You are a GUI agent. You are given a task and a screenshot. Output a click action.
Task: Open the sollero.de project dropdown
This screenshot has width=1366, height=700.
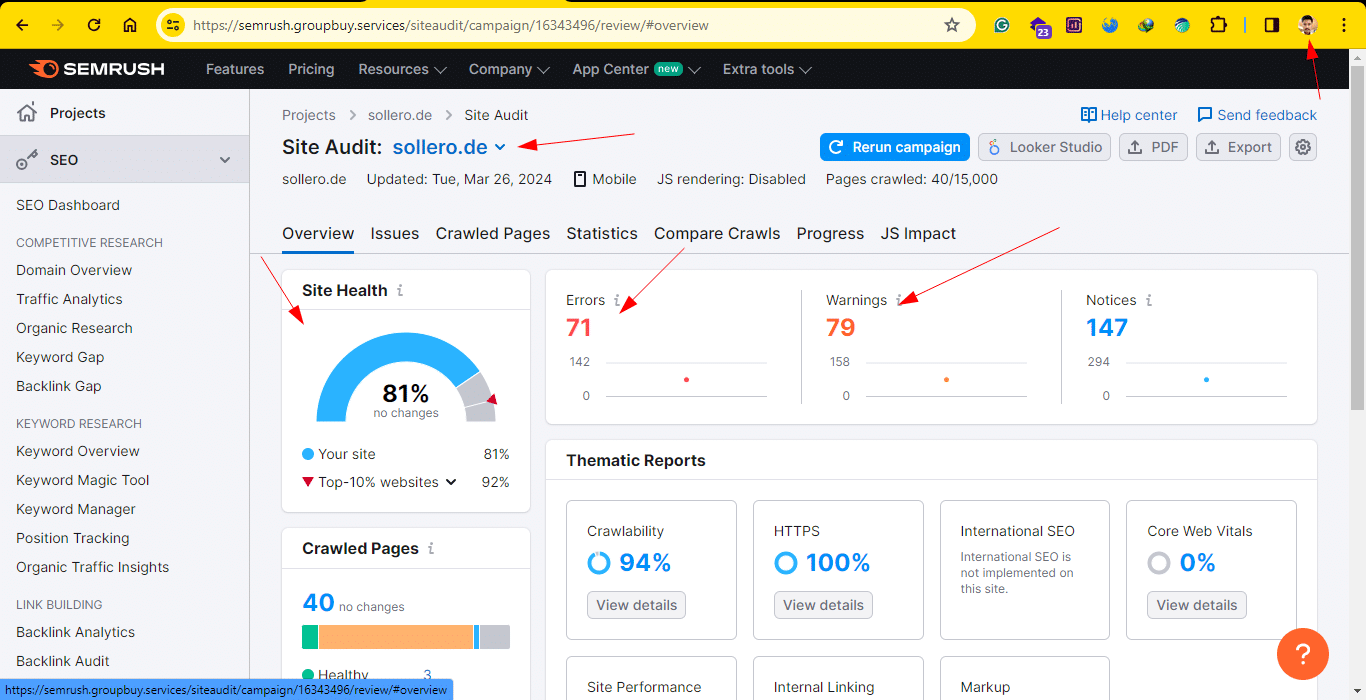pyautogui.click(x=450, y=147)
